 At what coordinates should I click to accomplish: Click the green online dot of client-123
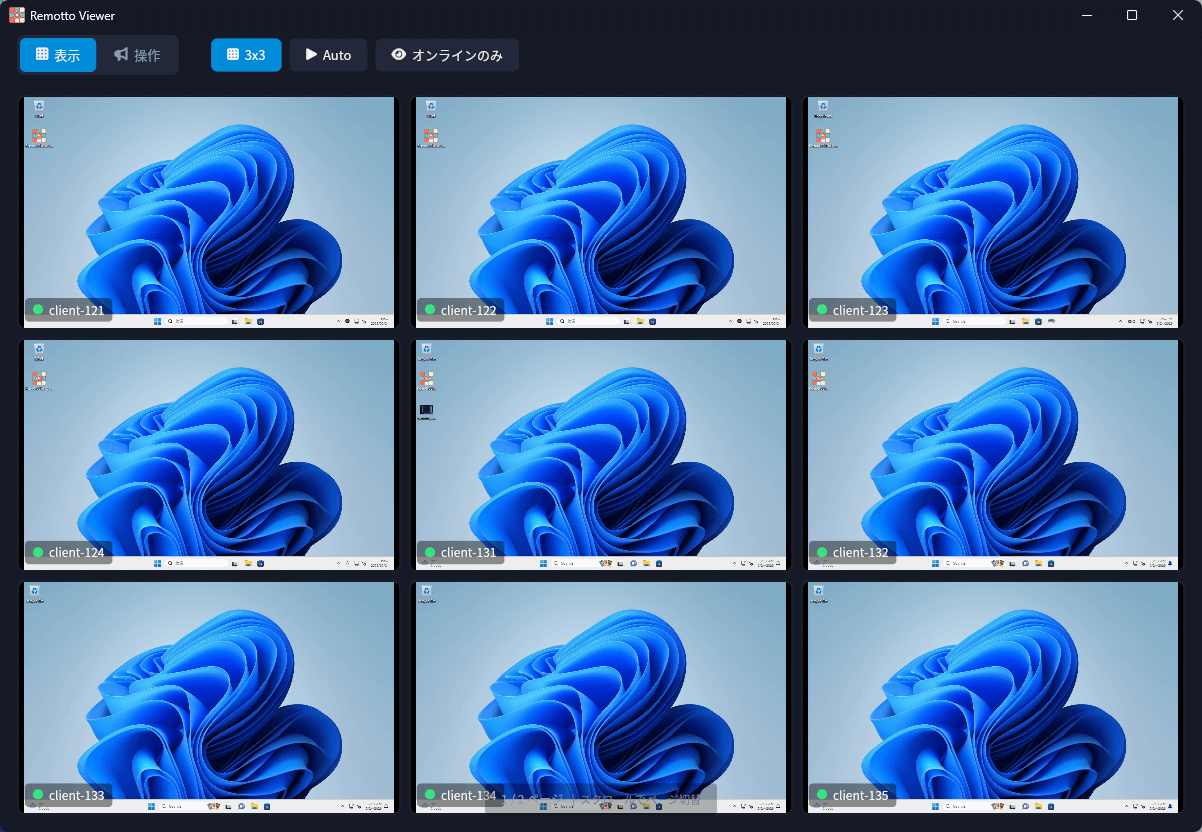(822, 310)
